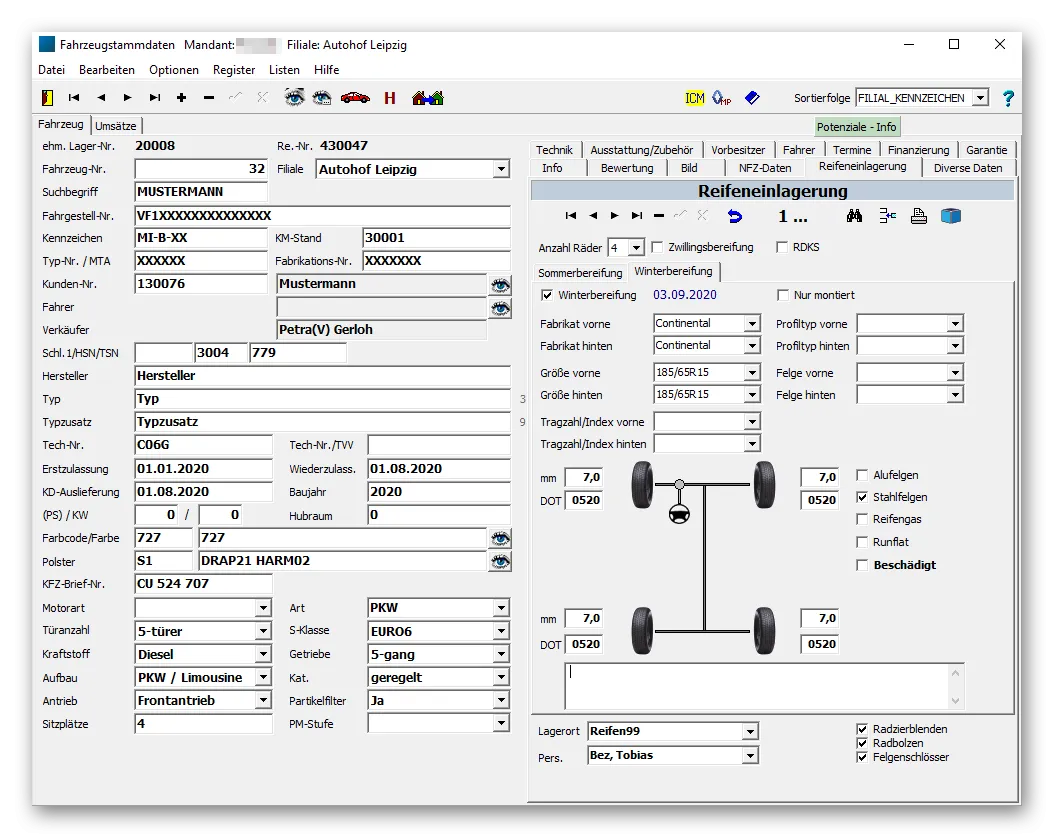Open the blue question mark help icon
This screenshot has height=838, width=1054.
point(1007,97)
